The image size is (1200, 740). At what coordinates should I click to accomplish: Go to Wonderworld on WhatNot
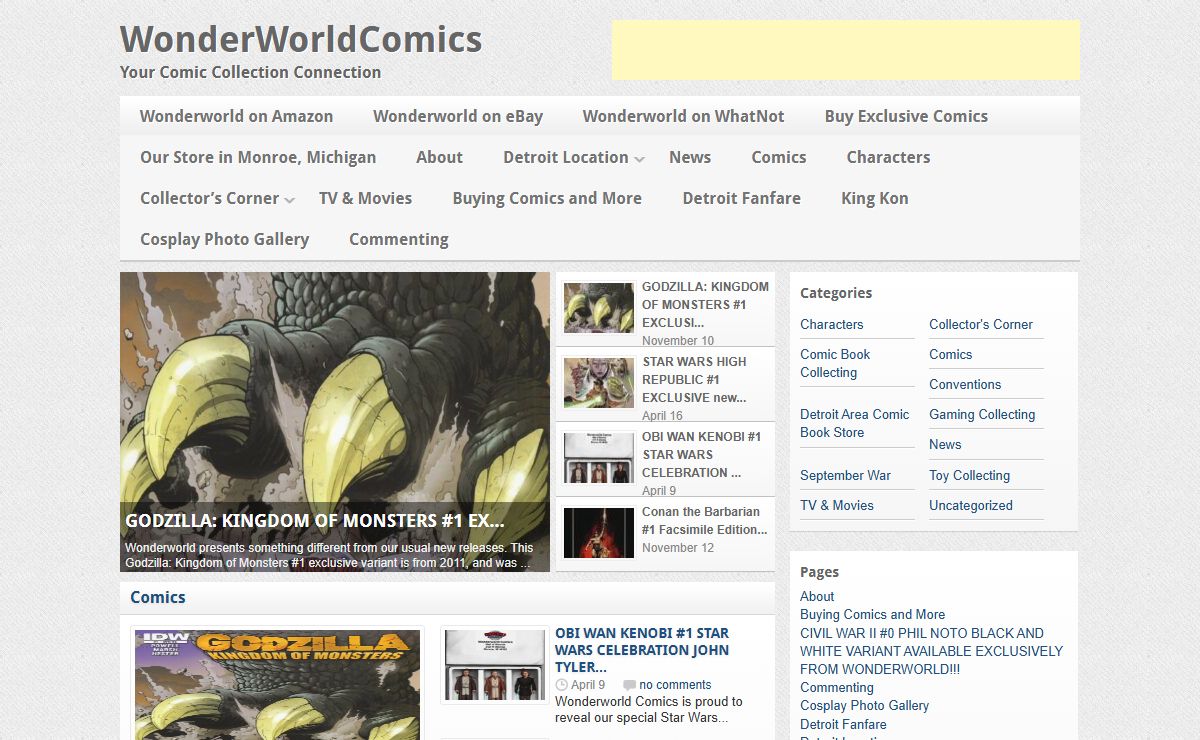coord(684,116)
